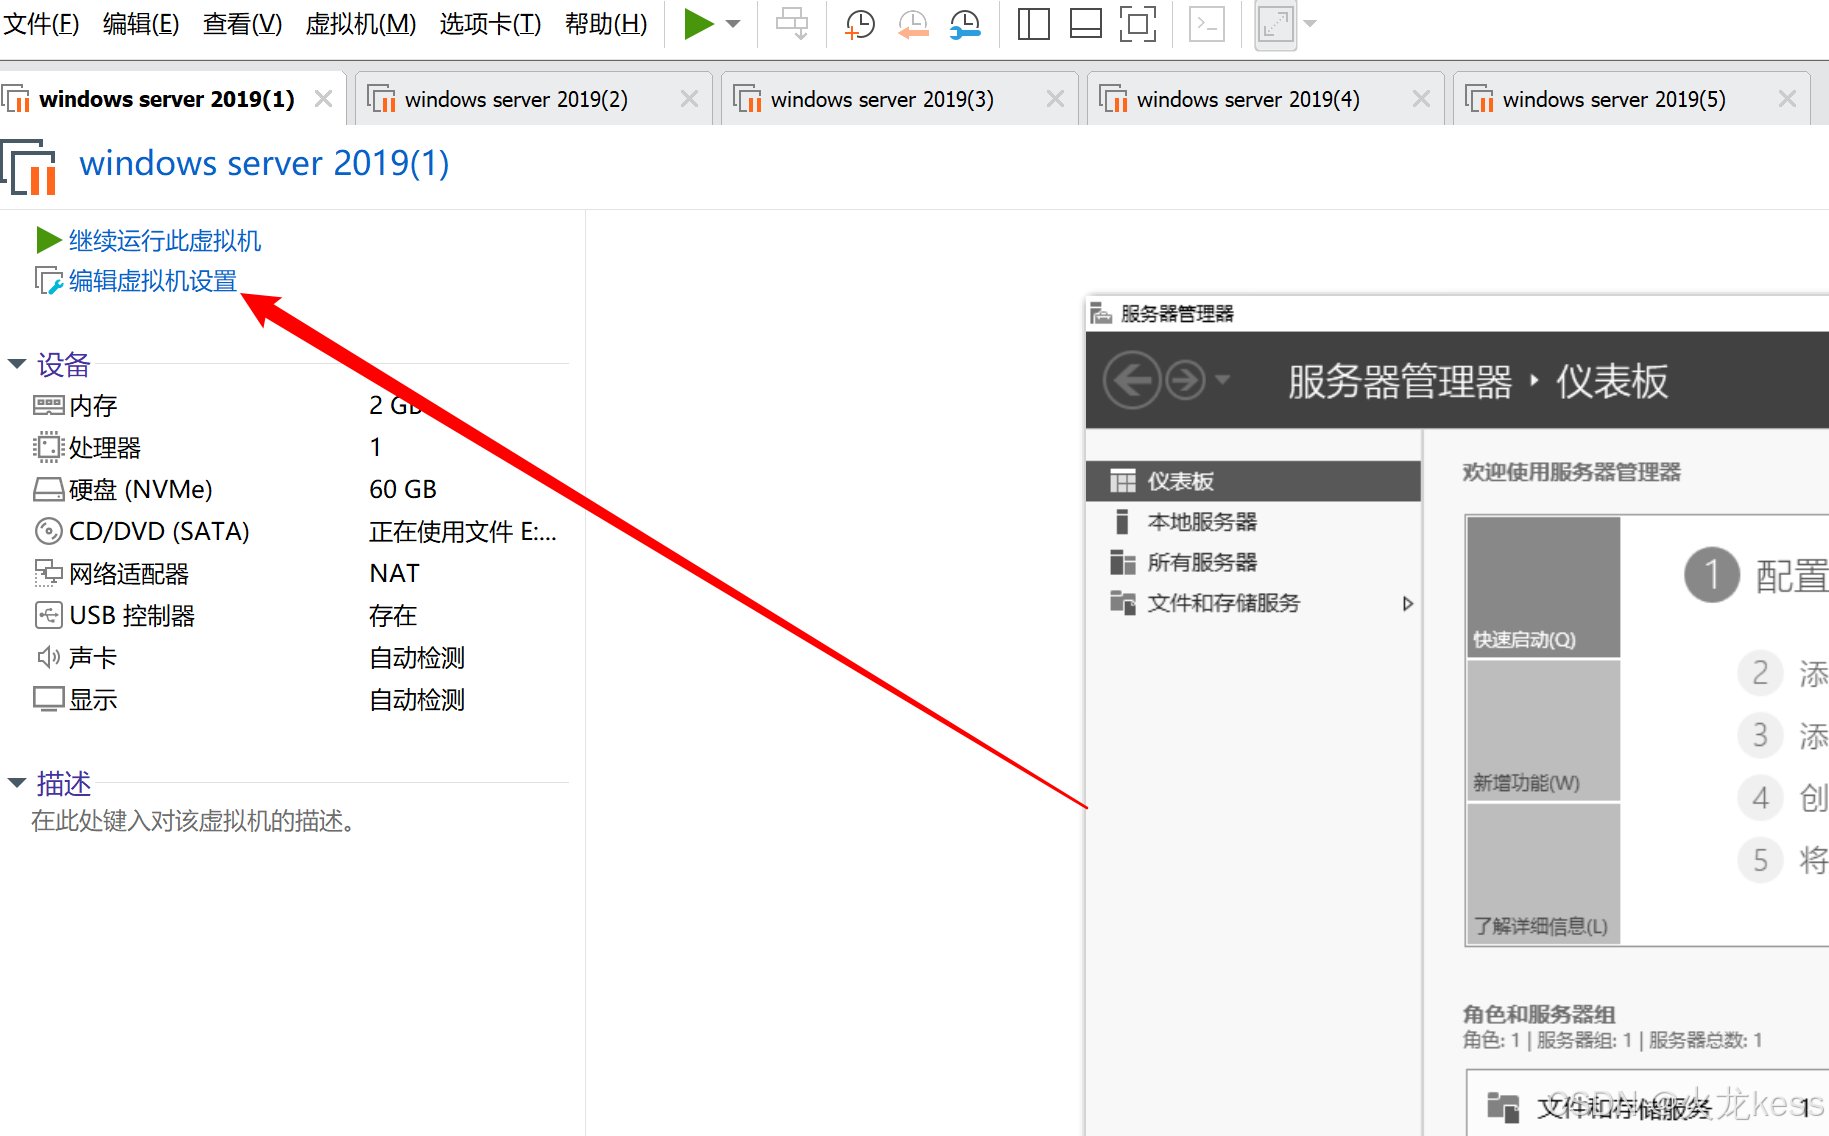Close the windows server 2019(3) tab
The height and width of the screenshot is (1136, 1829).
(x=1055, y=99)
